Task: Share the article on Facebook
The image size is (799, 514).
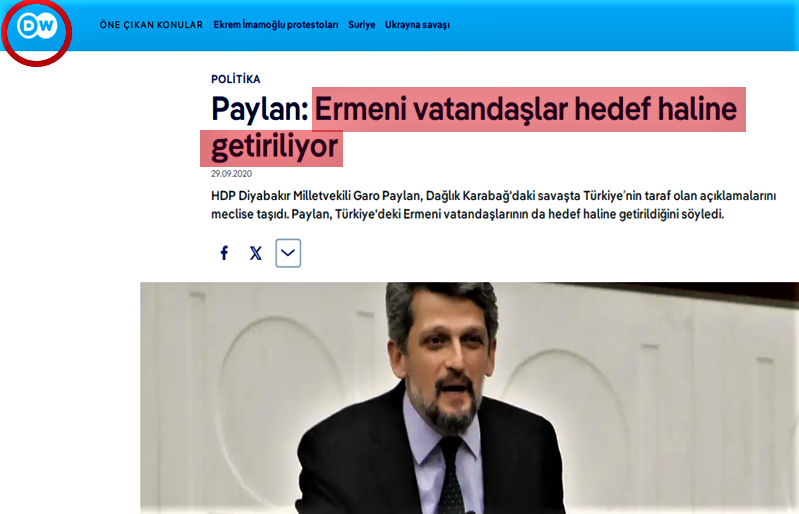Action: 224,253
